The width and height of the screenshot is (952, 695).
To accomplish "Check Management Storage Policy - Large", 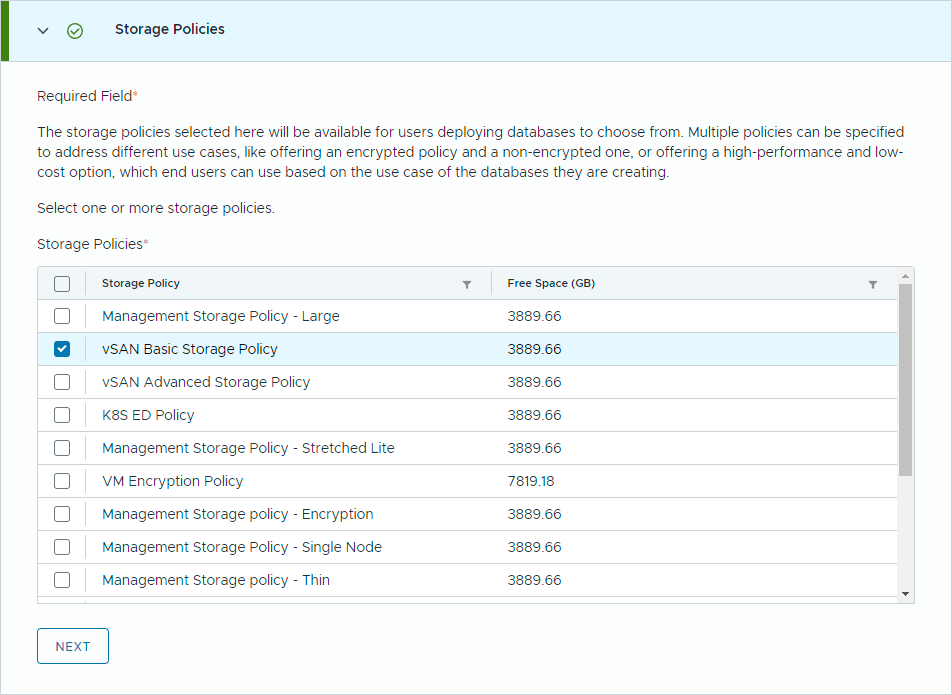I will click(62, 316).
